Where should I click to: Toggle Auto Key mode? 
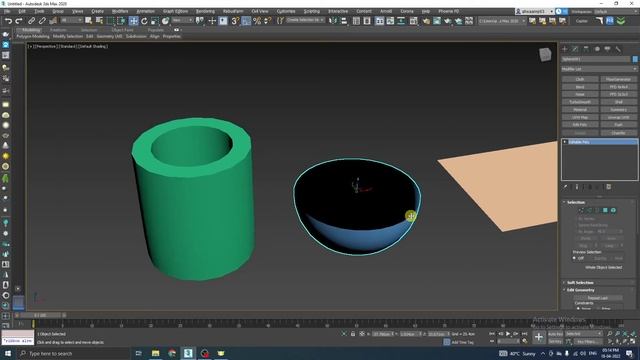pyautogui.click(x=555, y=334)
